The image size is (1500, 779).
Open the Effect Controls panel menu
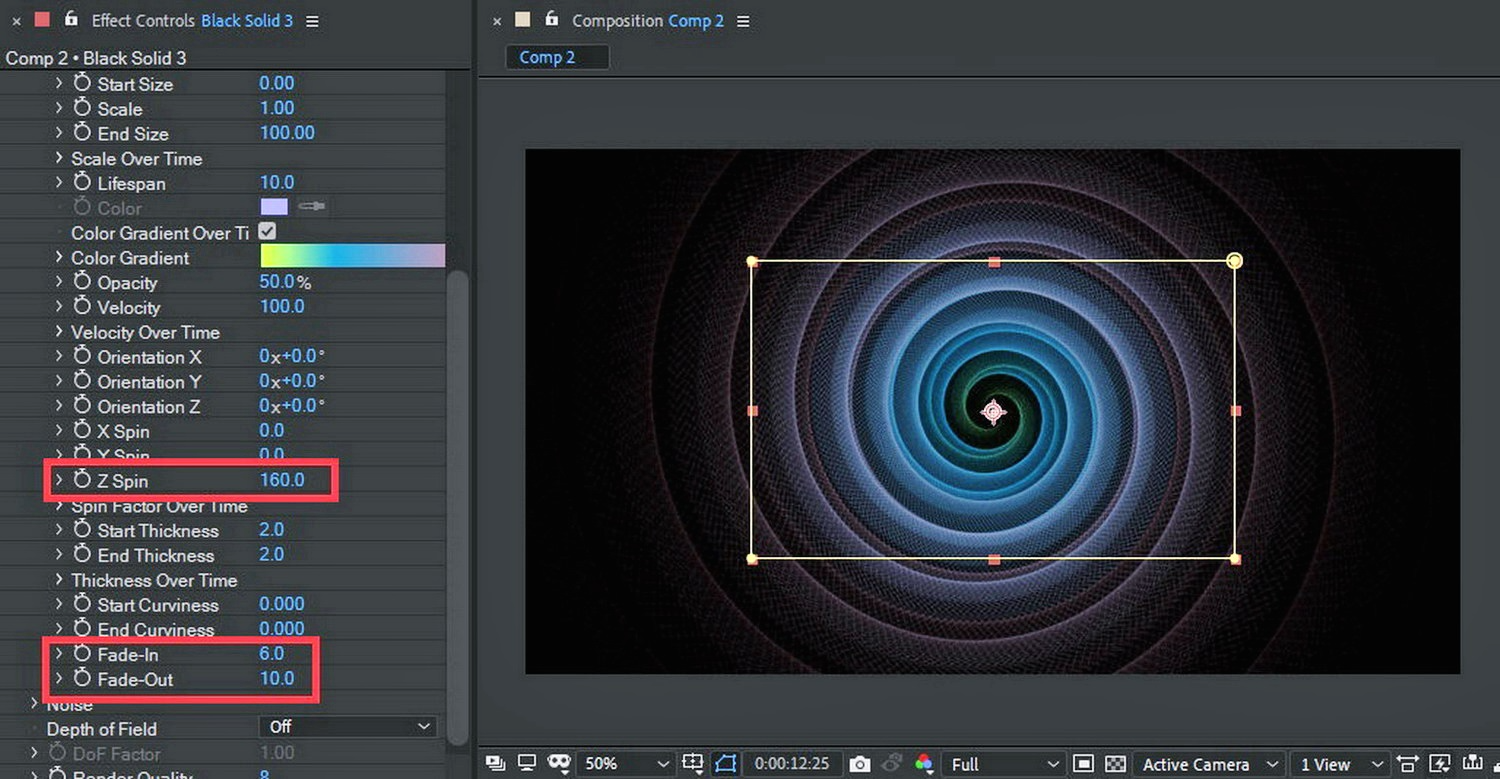[312, 21]
